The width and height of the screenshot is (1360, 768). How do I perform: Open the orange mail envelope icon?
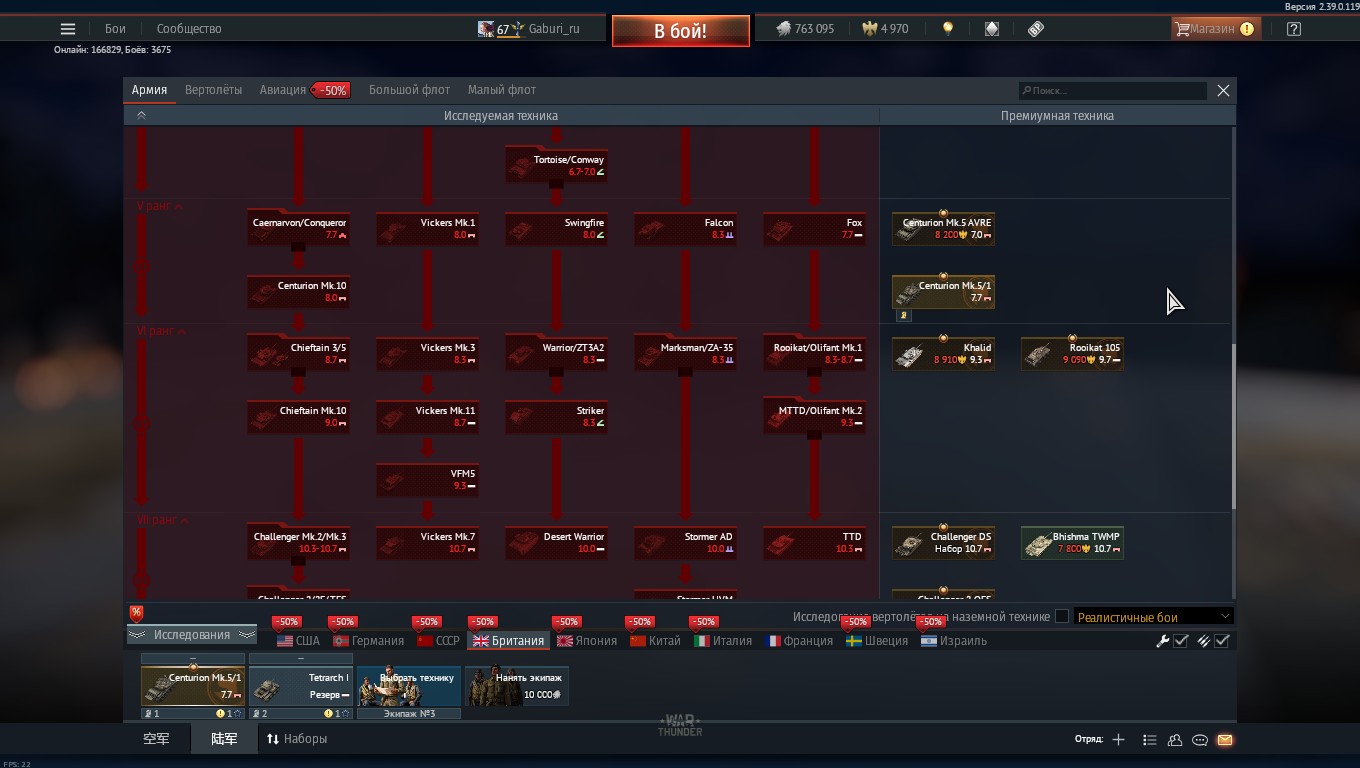coord(1225,740)
